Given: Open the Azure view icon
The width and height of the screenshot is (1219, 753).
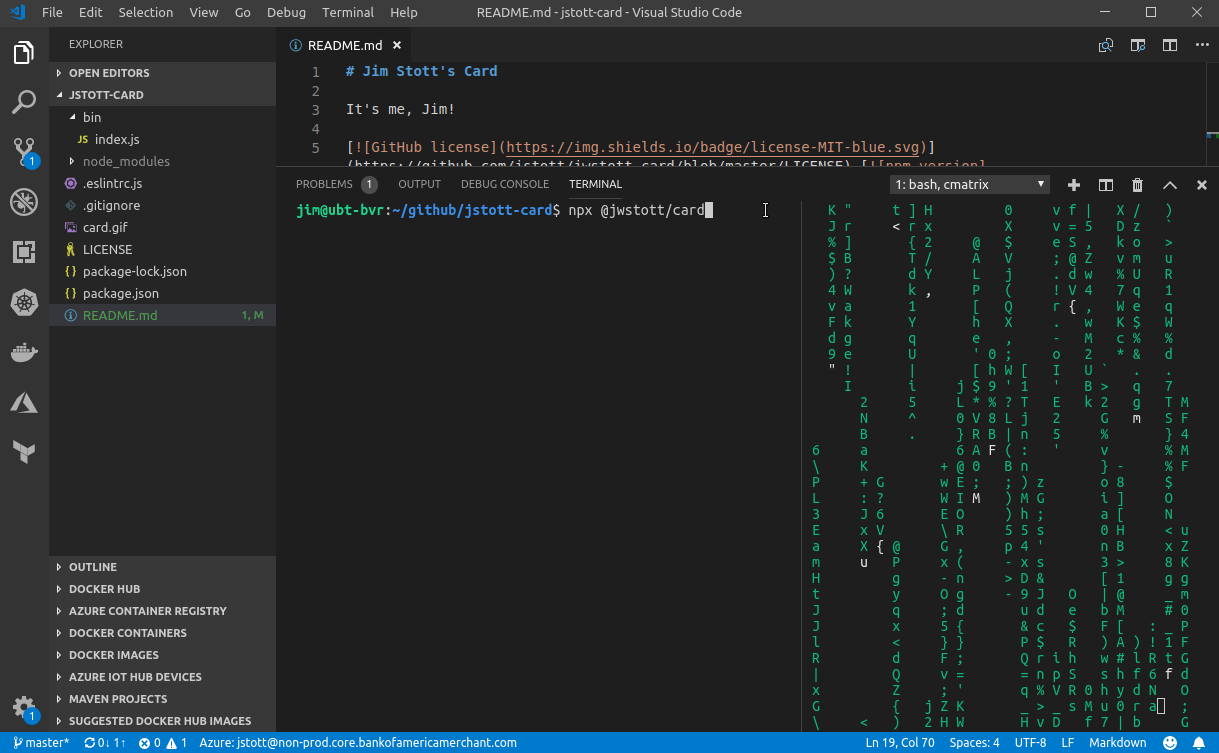Looking at the screenshot, I should tap(24, 402).
